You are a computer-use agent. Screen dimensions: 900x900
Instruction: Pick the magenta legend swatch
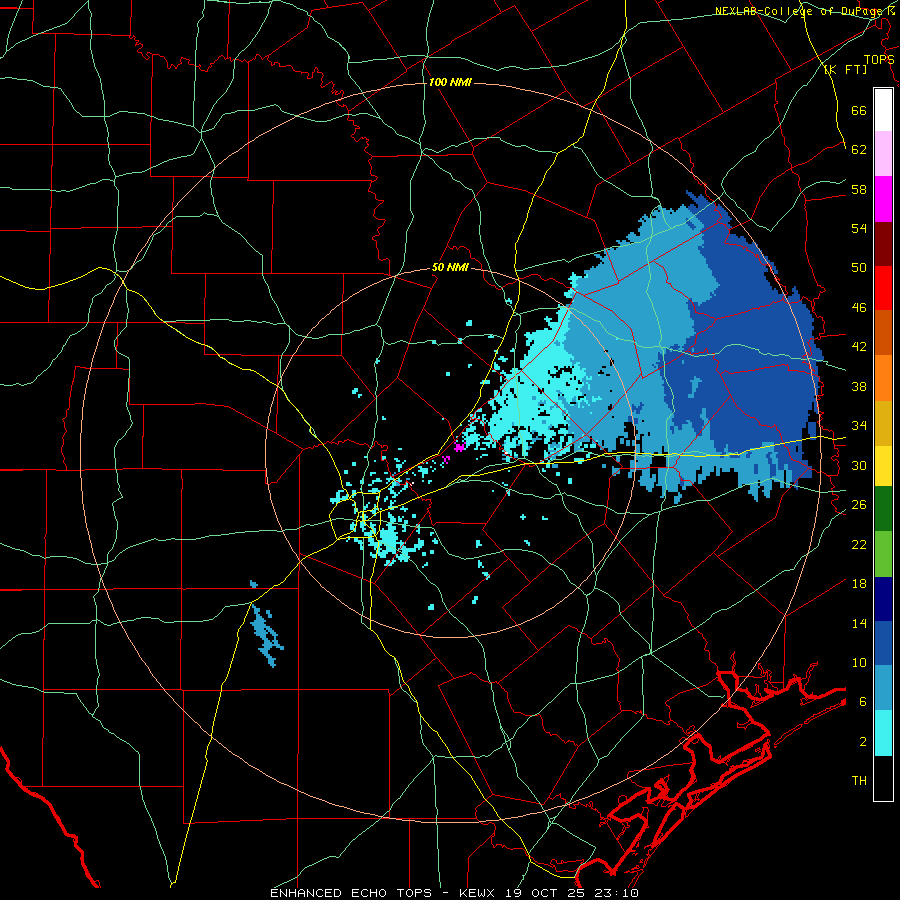(x=883, y=199)
